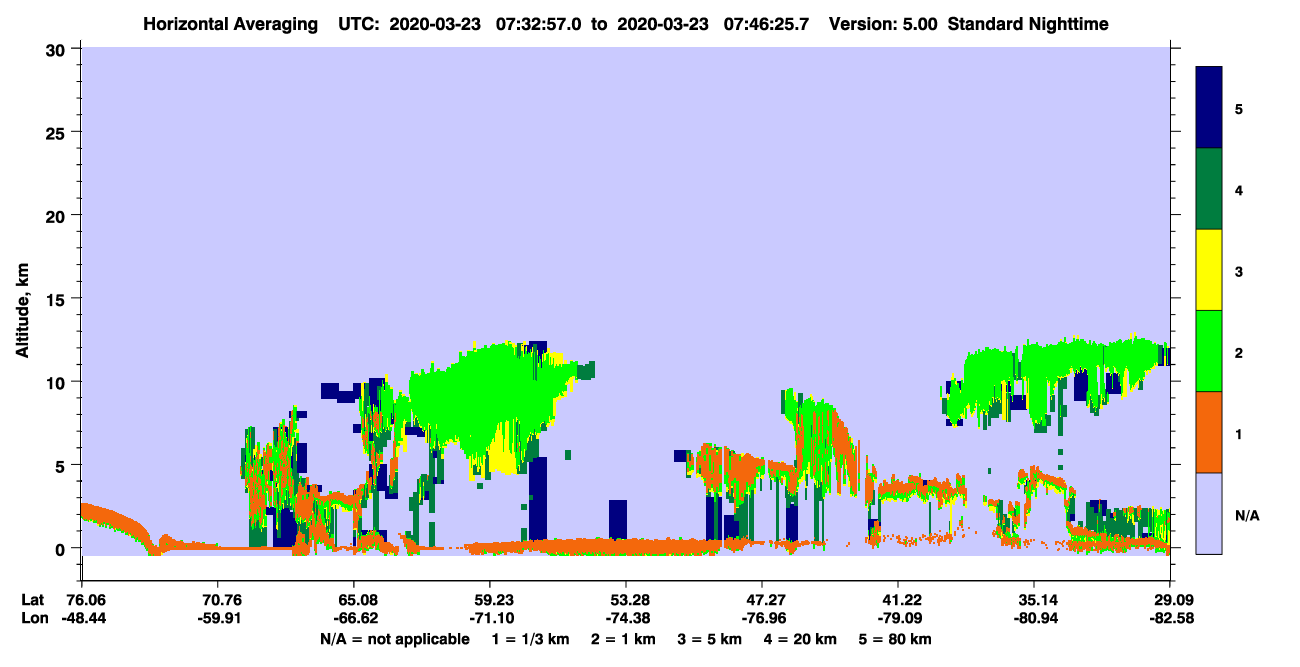1300x667 pixels.
Task: Click the '5 = 80 km' legend note
Action: [x=897, y=638]
